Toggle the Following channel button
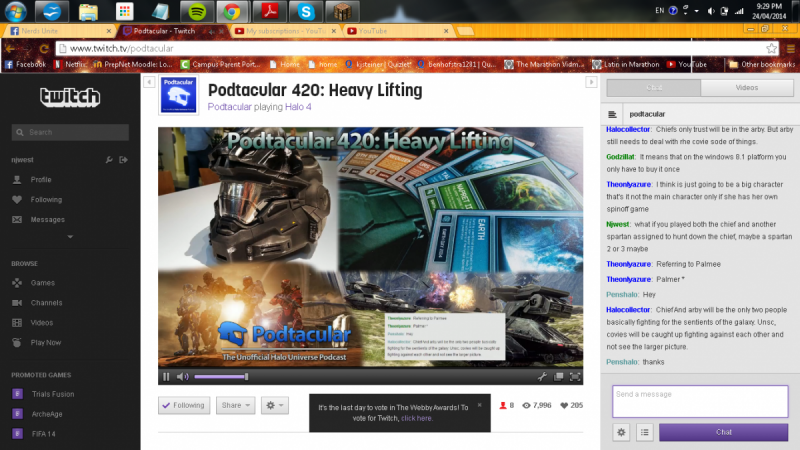This screenshot has width=800, height=450. (x=183, y=405)
